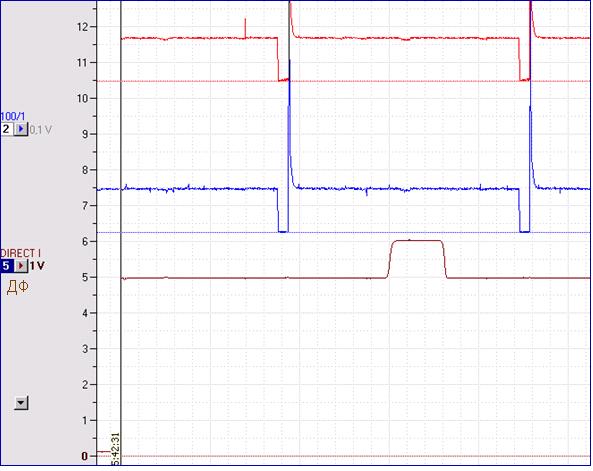Screen dimensions: 593x471
Task: Open the gray dropdown arrow at bottom left
Action: pos(21,403)
